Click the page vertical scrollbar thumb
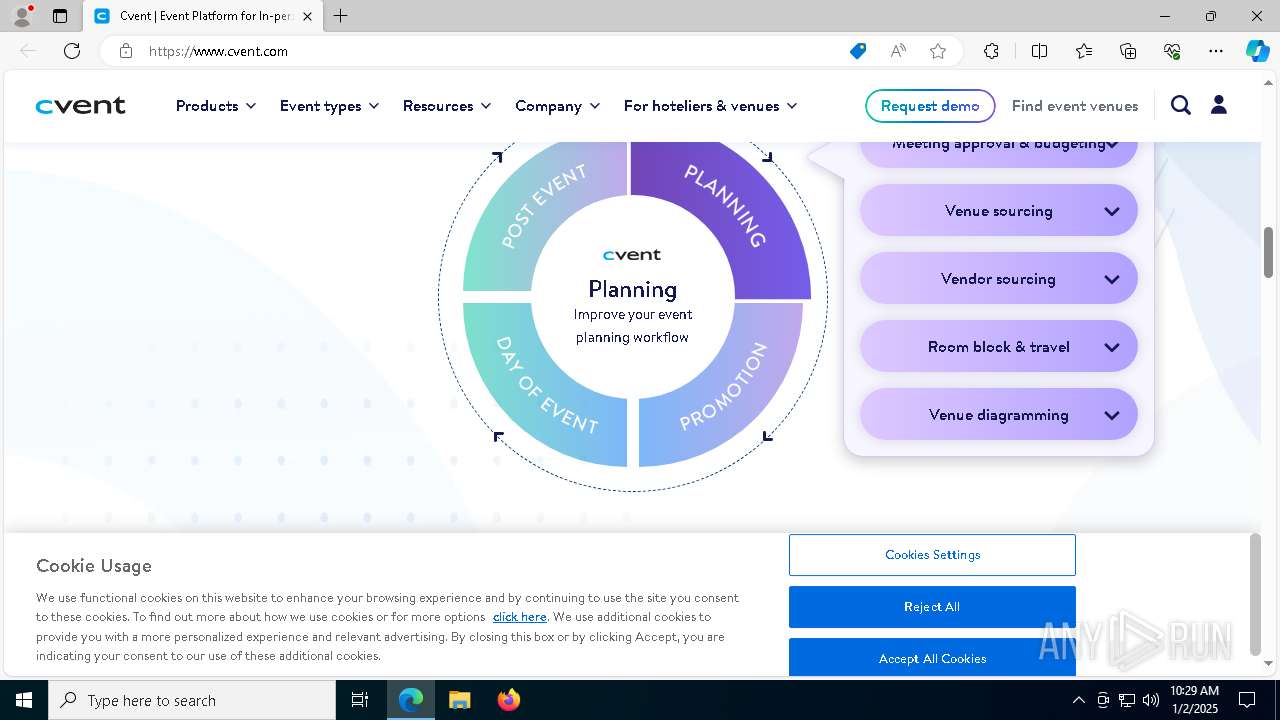This screenshot has width=1280, height=720. 1269,252
